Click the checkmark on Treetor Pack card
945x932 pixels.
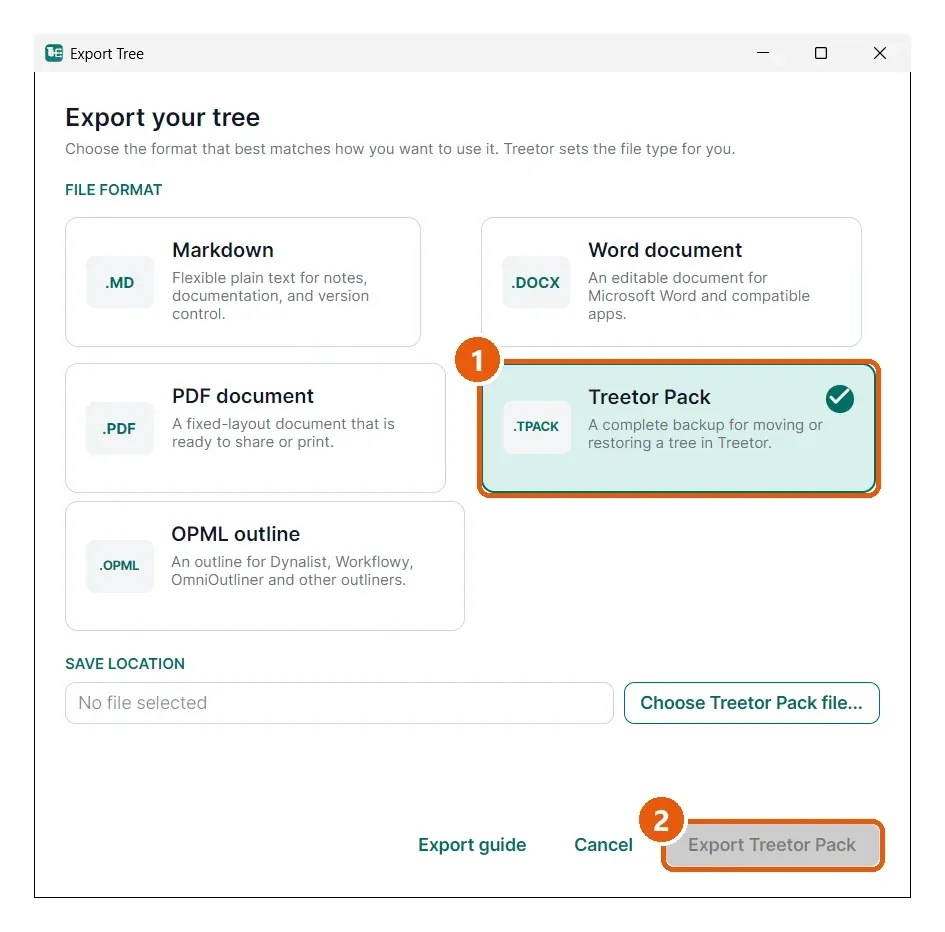coord(840,398)
